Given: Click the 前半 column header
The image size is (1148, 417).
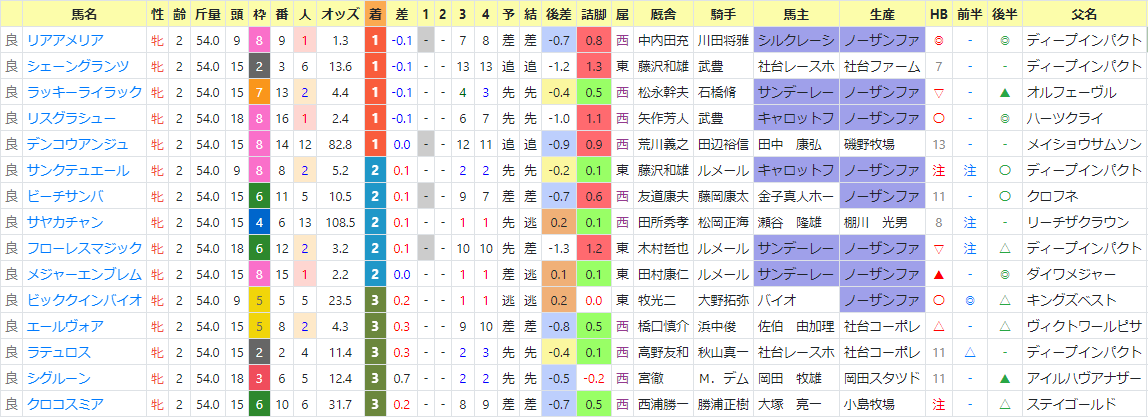Looking at the screenshot, I should (969, 14).
